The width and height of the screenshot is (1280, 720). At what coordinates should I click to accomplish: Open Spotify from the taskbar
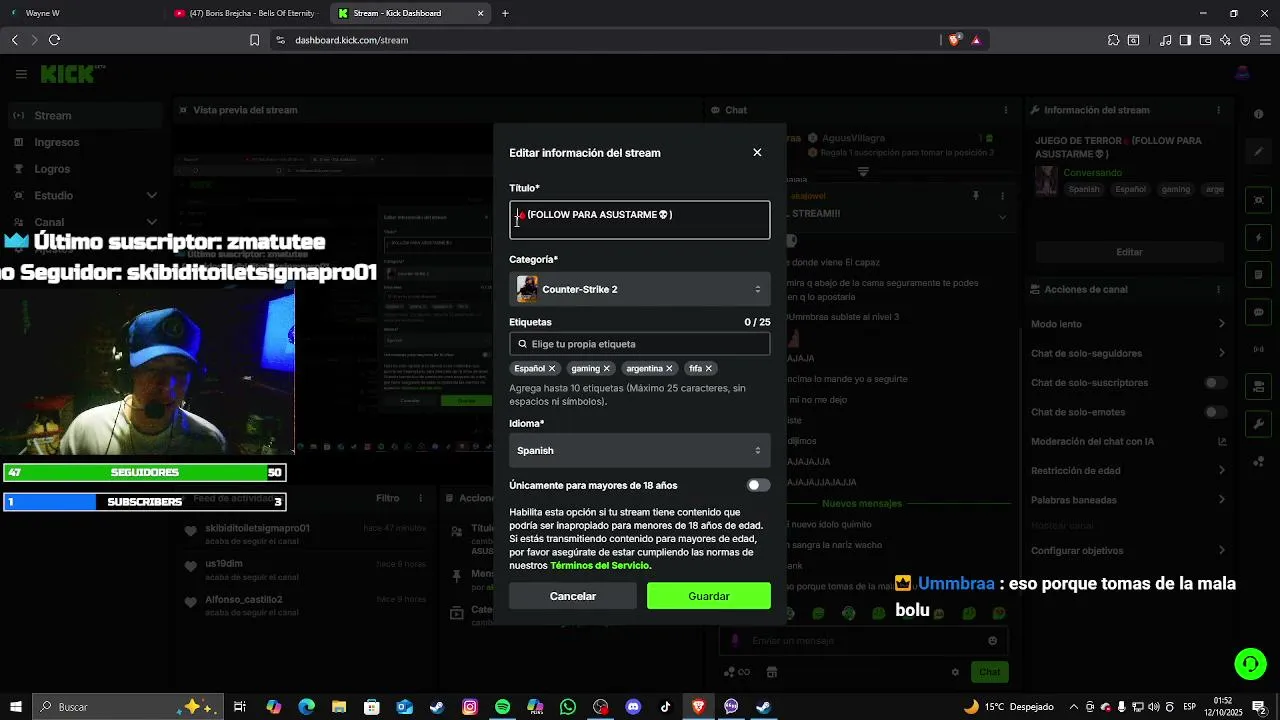(x=502, y=707)
